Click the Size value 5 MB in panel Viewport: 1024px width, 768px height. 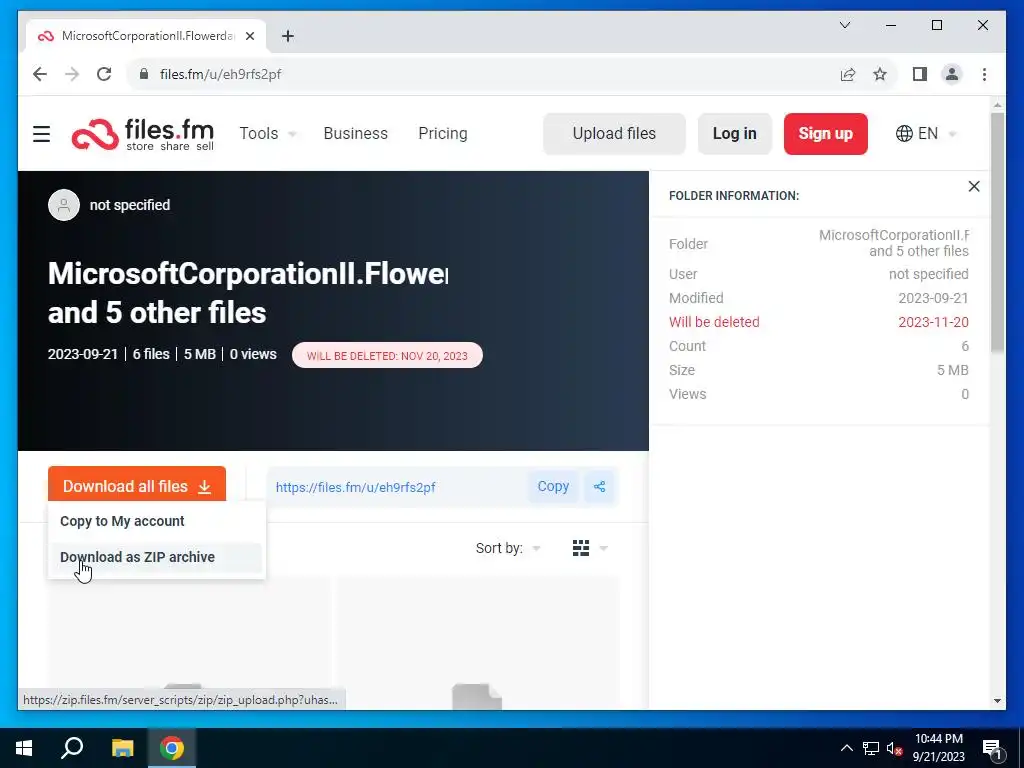point(953,370)
